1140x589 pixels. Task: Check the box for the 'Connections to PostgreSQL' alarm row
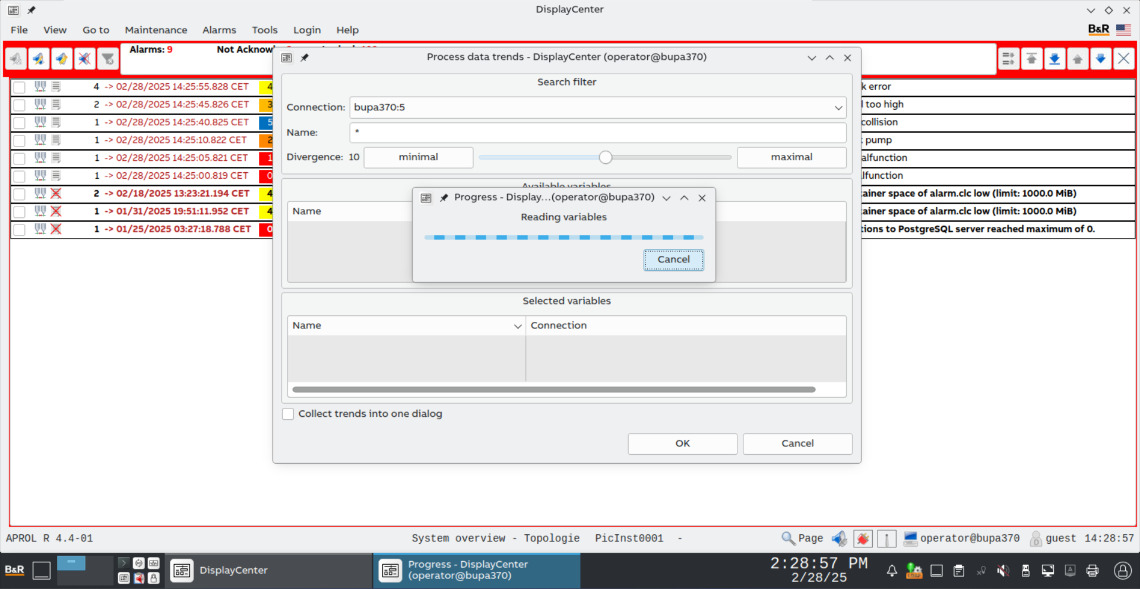[x=19, y=230]
